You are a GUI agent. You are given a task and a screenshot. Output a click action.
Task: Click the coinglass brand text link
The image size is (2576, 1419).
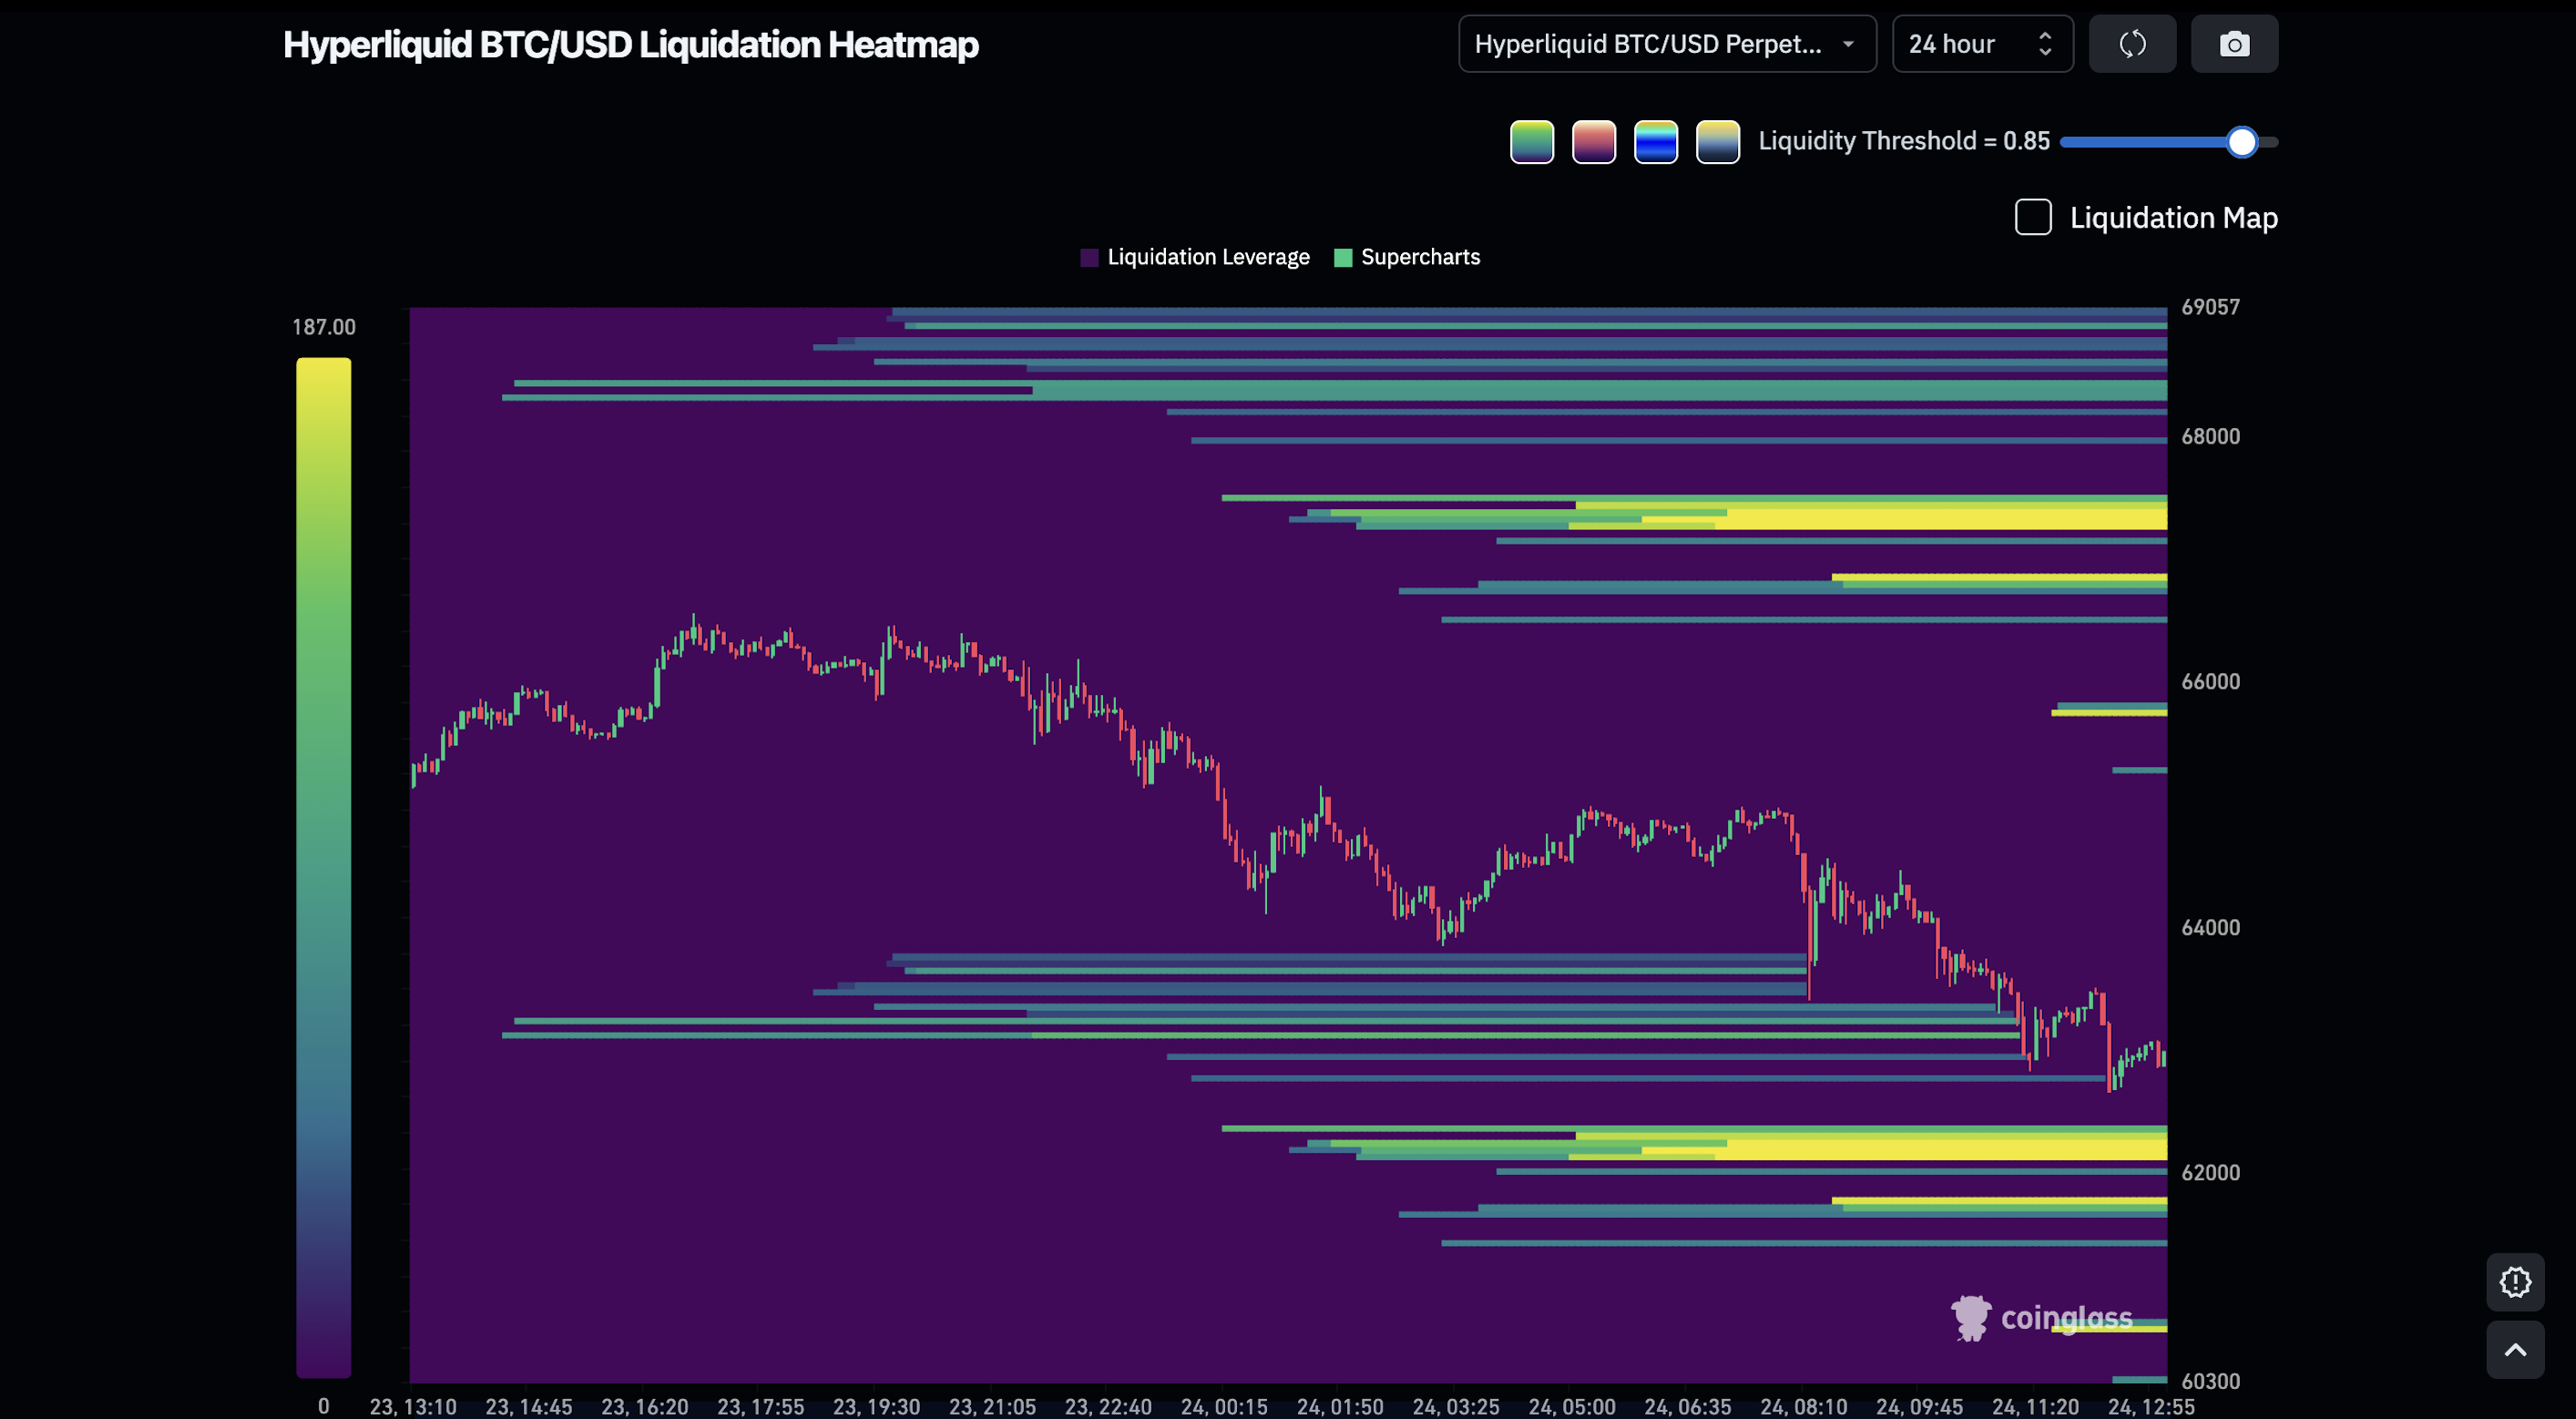(2066, 1318)
